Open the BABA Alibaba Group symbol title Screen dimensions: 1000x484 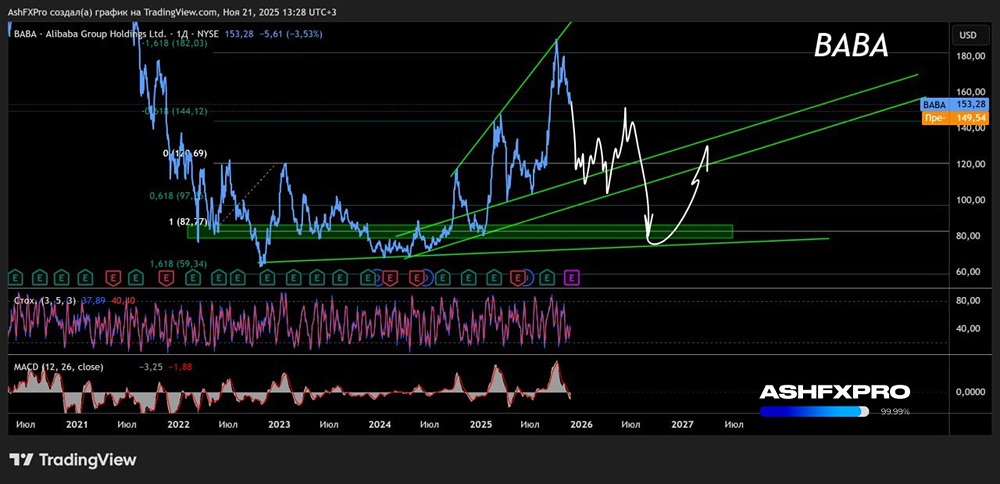click(92, 33)
